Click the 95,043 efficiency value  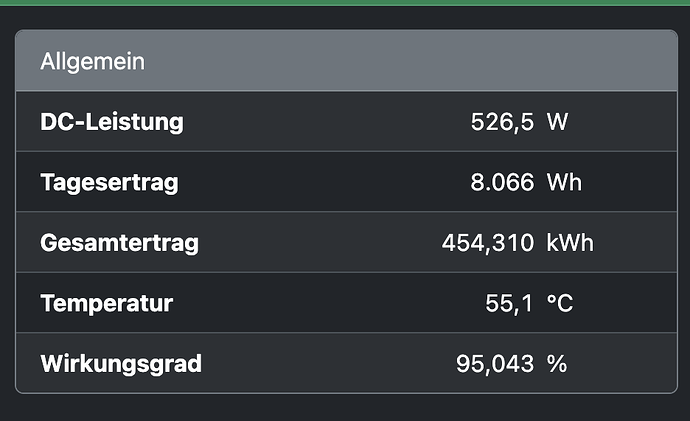(495, 364)
